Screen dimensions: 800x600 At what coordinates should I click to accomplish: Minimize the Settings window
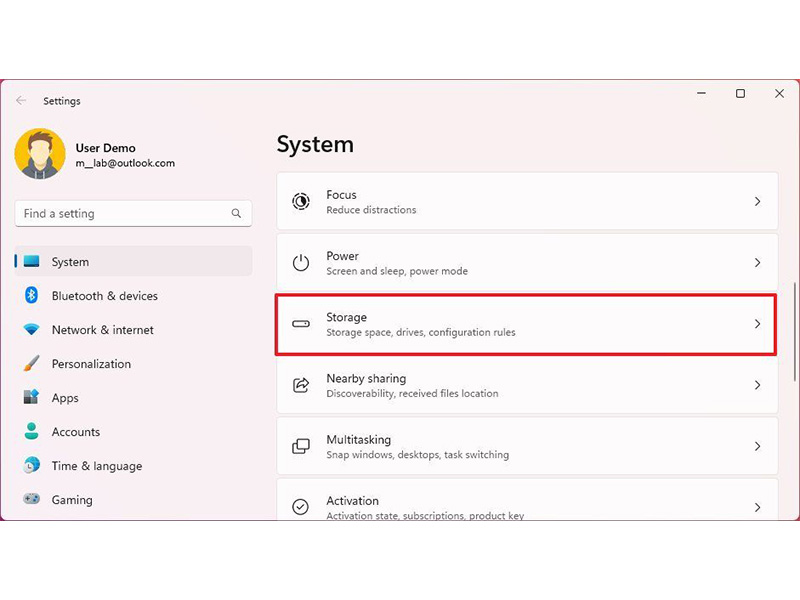pyautogui.click(x=702, y=93)
